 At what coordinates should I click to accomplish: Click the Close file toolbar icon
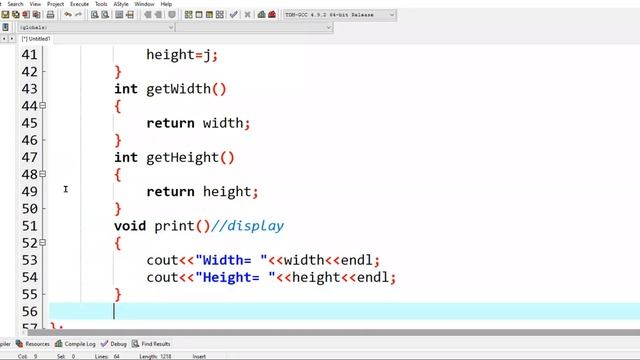(x=26, y=15)
